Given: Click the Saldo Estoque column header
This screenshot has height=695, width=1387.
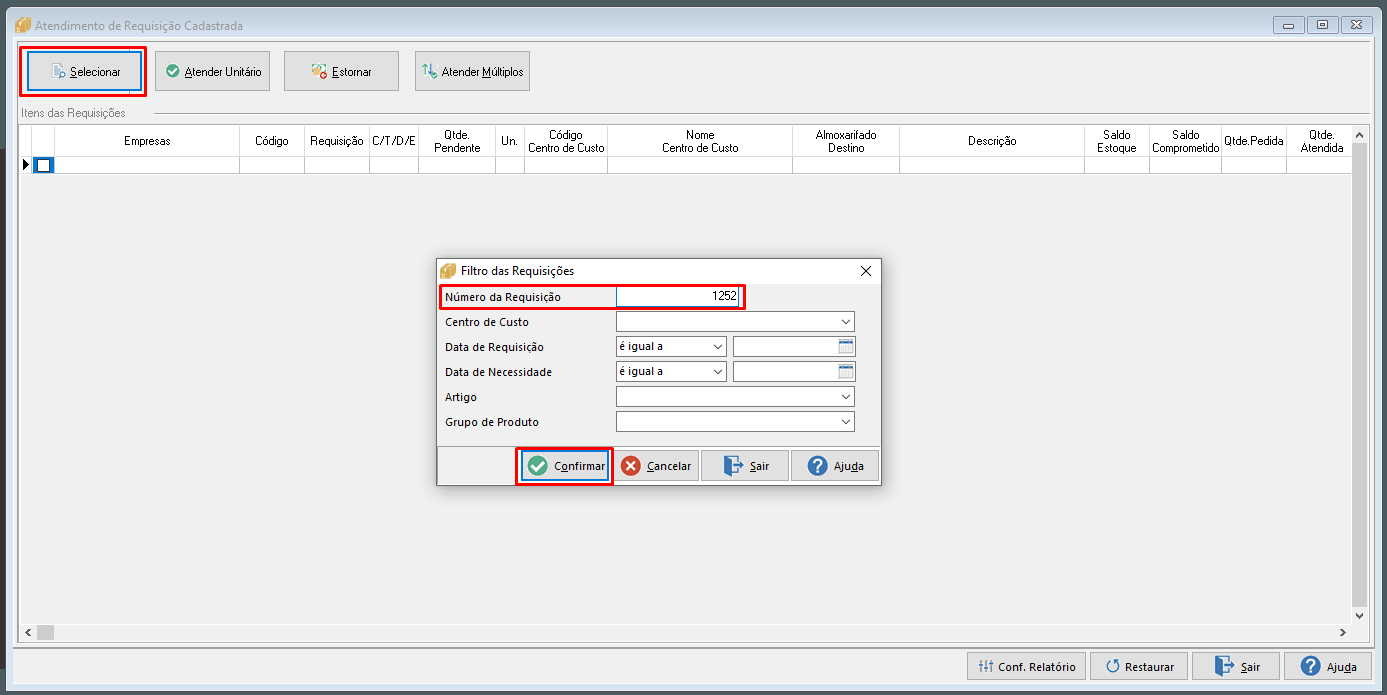Looking at the screenshot, I should [x=1117, y=141].
